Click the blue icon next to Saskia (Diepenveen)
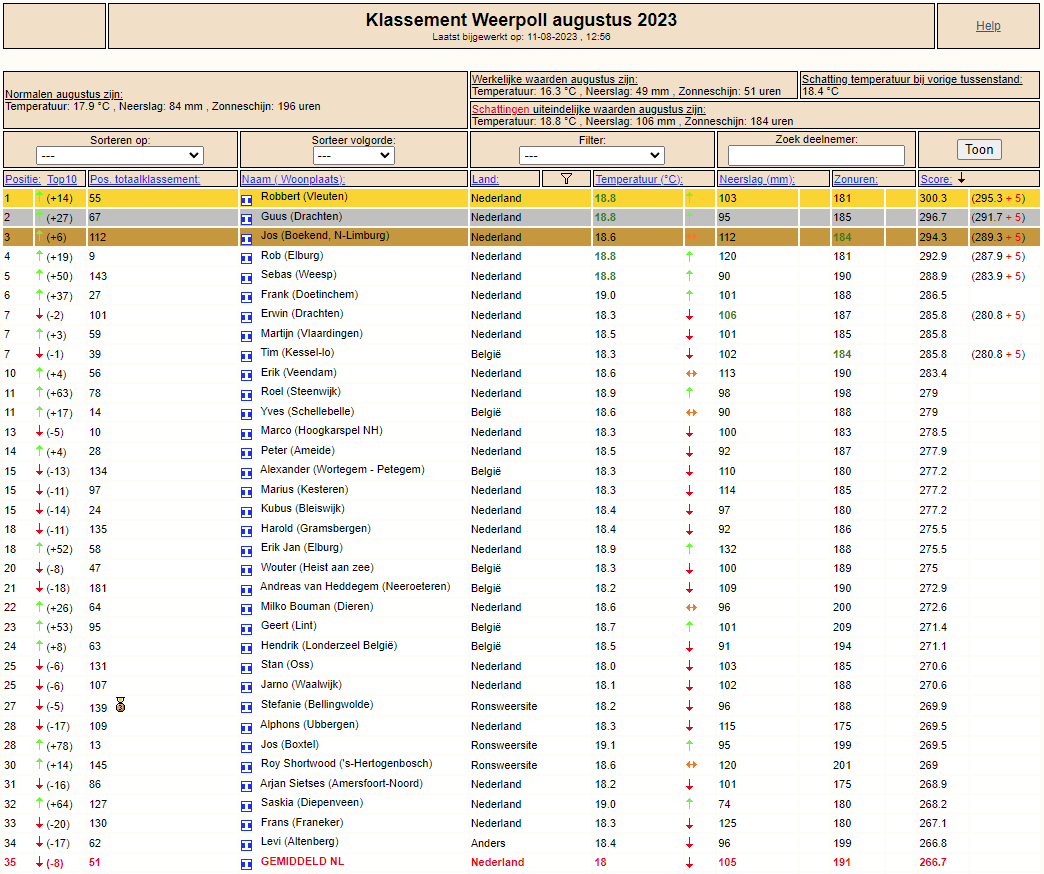Viewport: 1044px width, 874px height. click(x=246, y=805)
